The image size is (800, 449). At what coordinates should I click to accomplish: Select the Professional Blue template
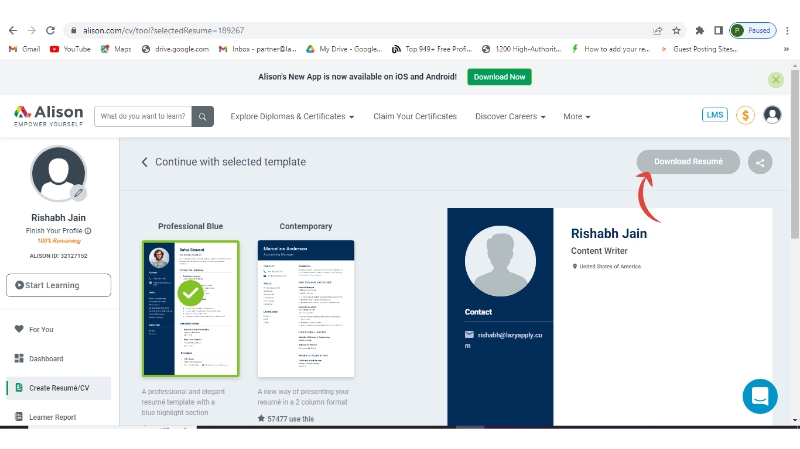tap(190, 308)
